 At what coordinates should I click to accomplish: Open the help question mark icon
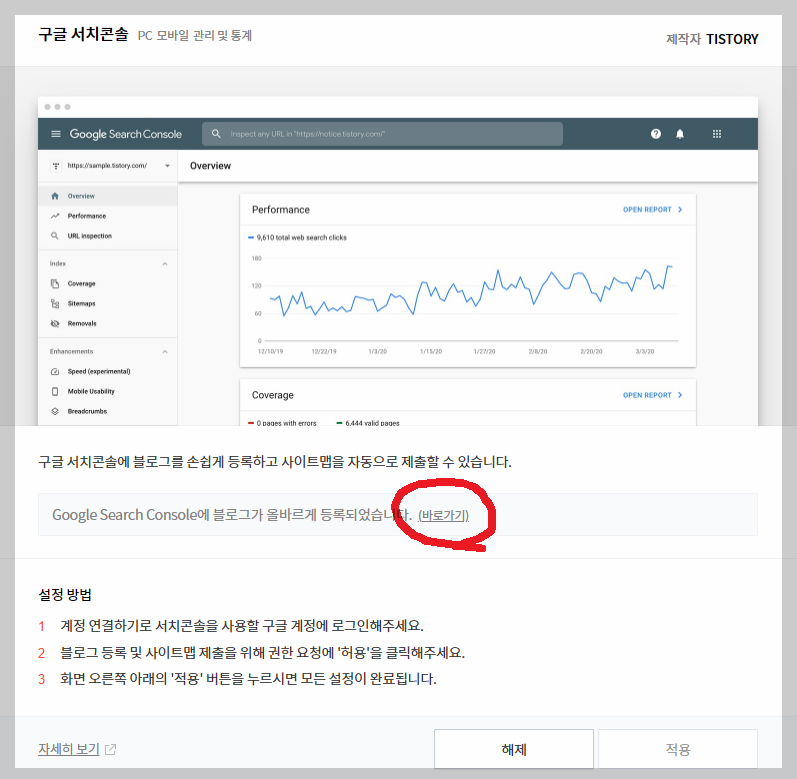656,134
